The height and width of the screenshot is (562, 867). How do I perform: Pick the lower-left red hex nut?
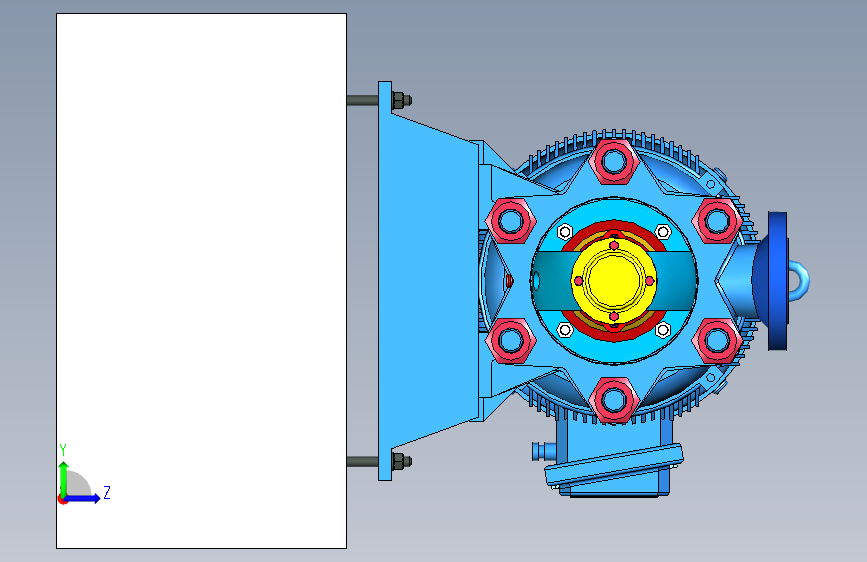click(510, 340)
